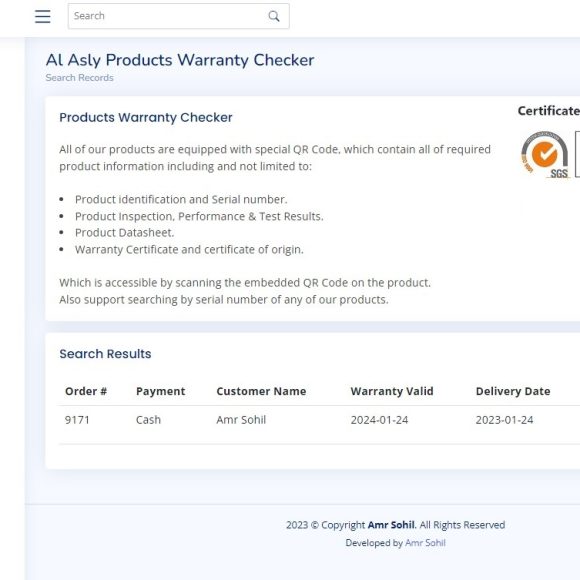Select warranty date 2024-01-24 cell
The height and width of the screenshot is (580, 580).
(379, 420)
